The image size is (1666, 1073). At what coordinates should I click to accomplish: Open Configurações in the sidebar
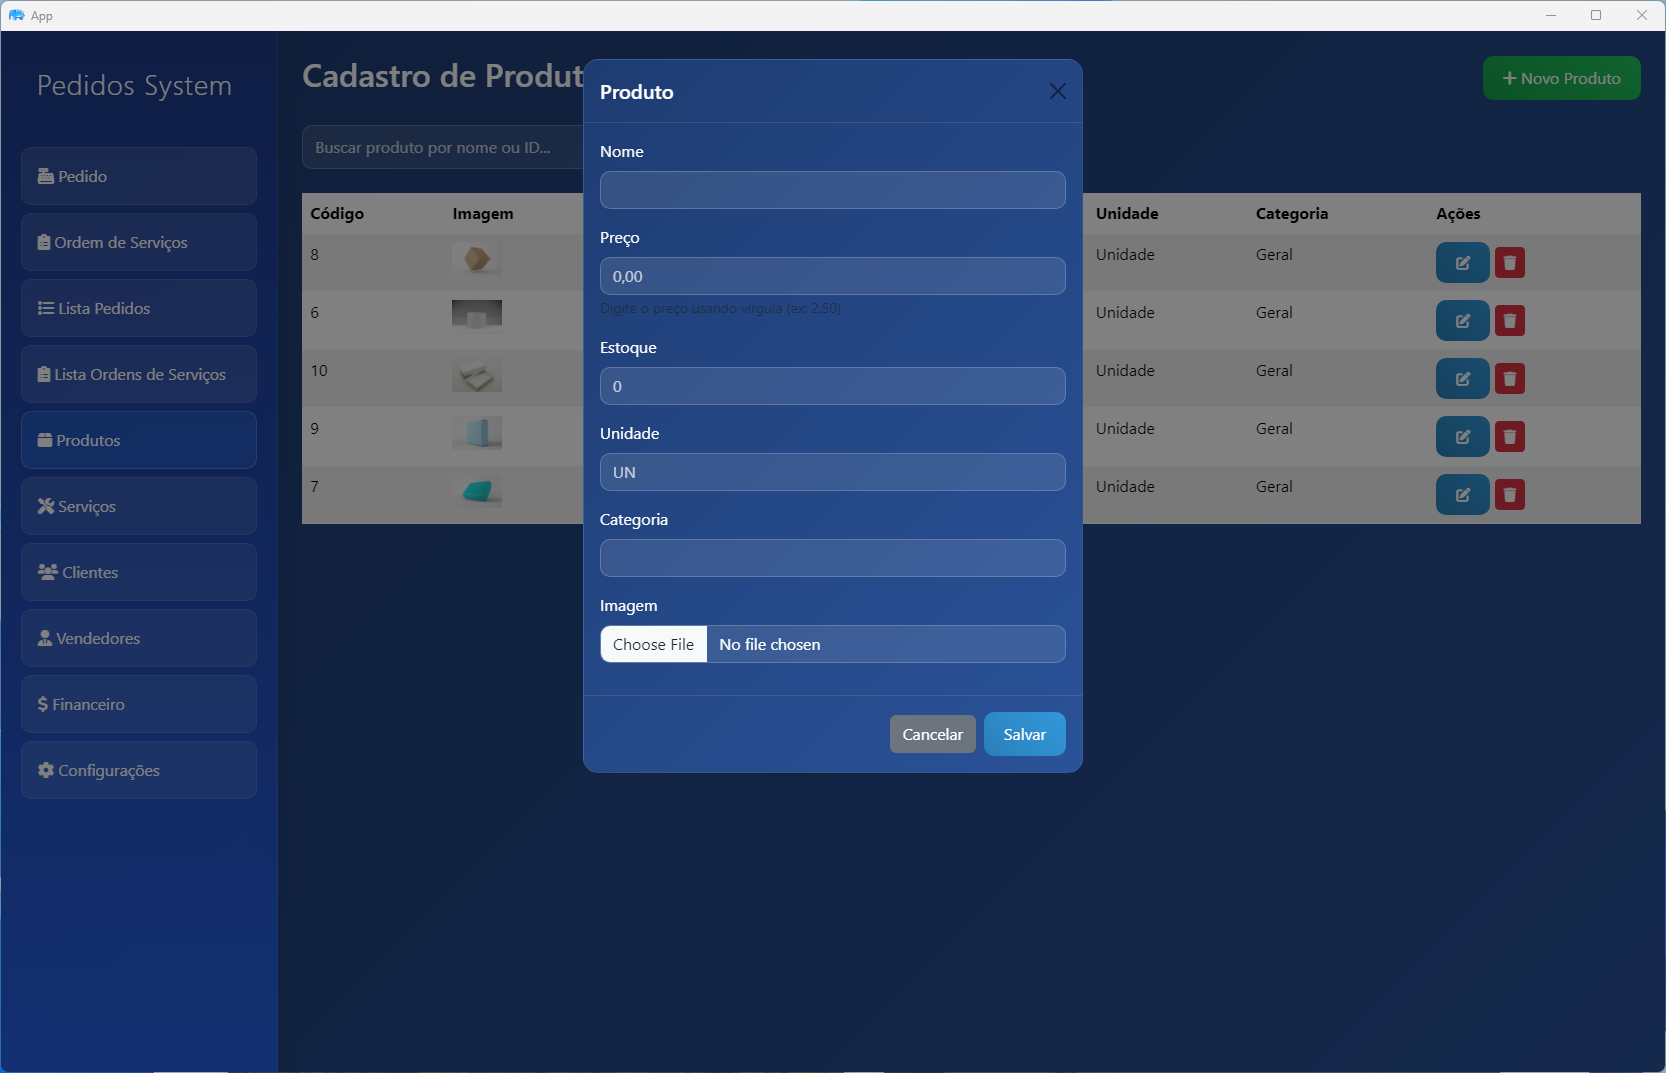tap(139, 770)
